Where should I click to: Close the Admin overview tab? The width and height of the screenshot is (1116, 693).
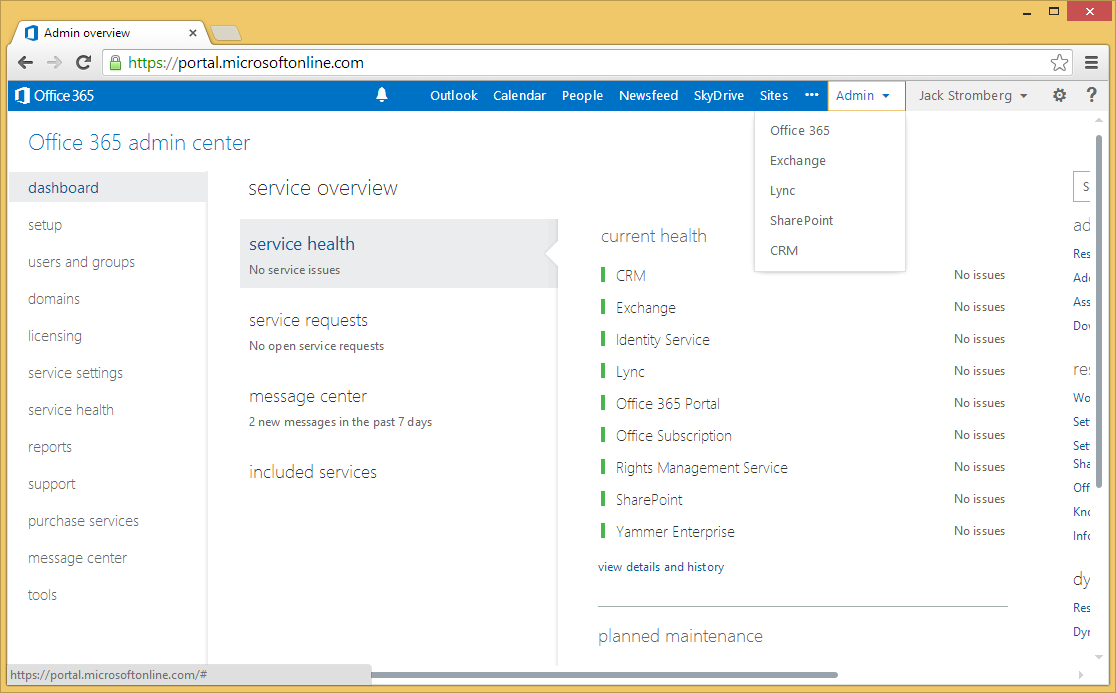click(x=193, y=33)
